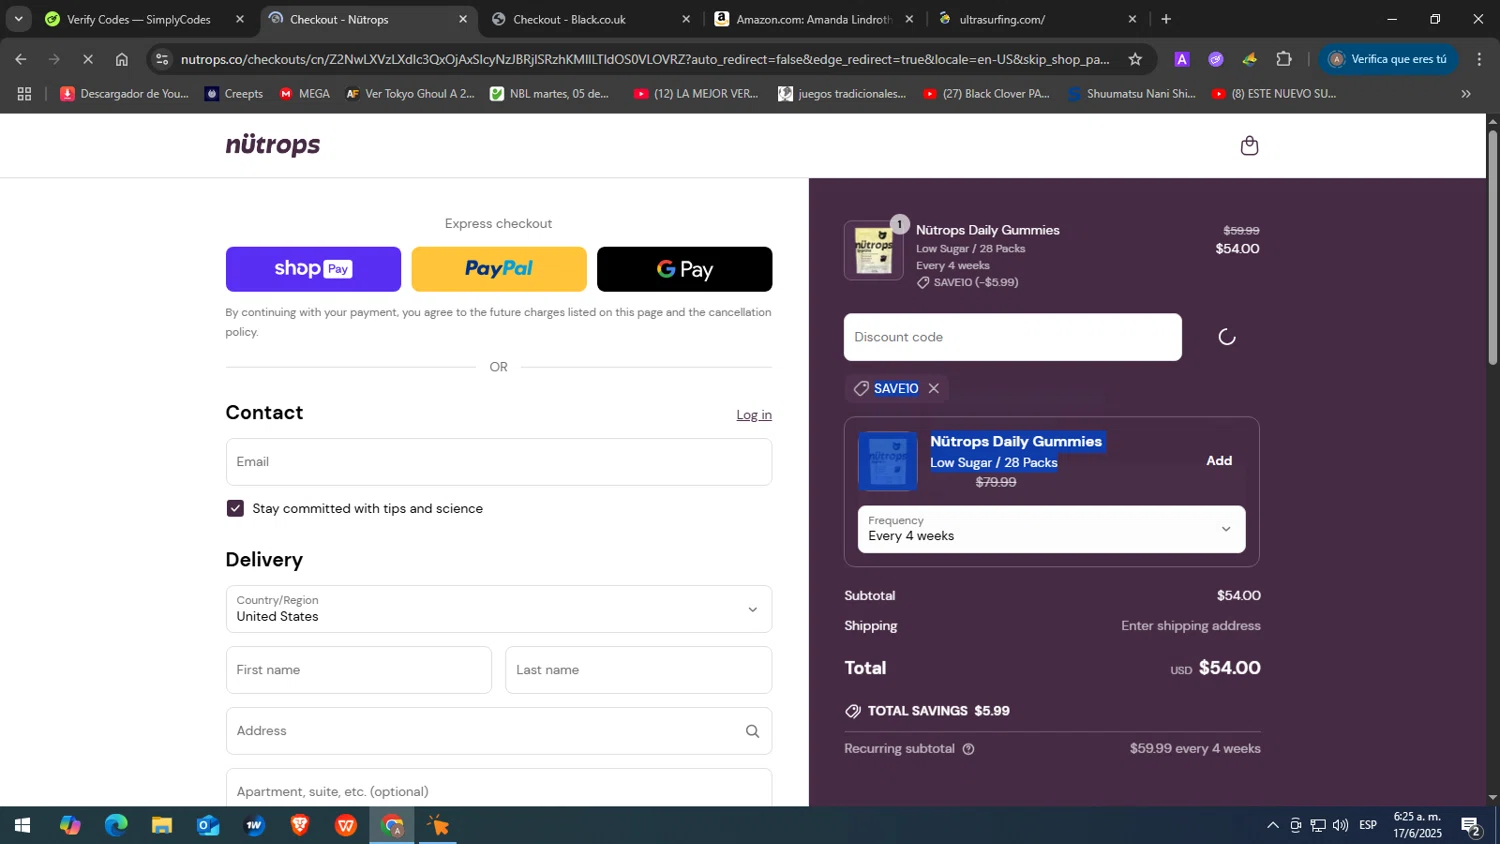Click the address search magnifier icon
Viewport: 1500px width, 844px height.
click(752, 731)
